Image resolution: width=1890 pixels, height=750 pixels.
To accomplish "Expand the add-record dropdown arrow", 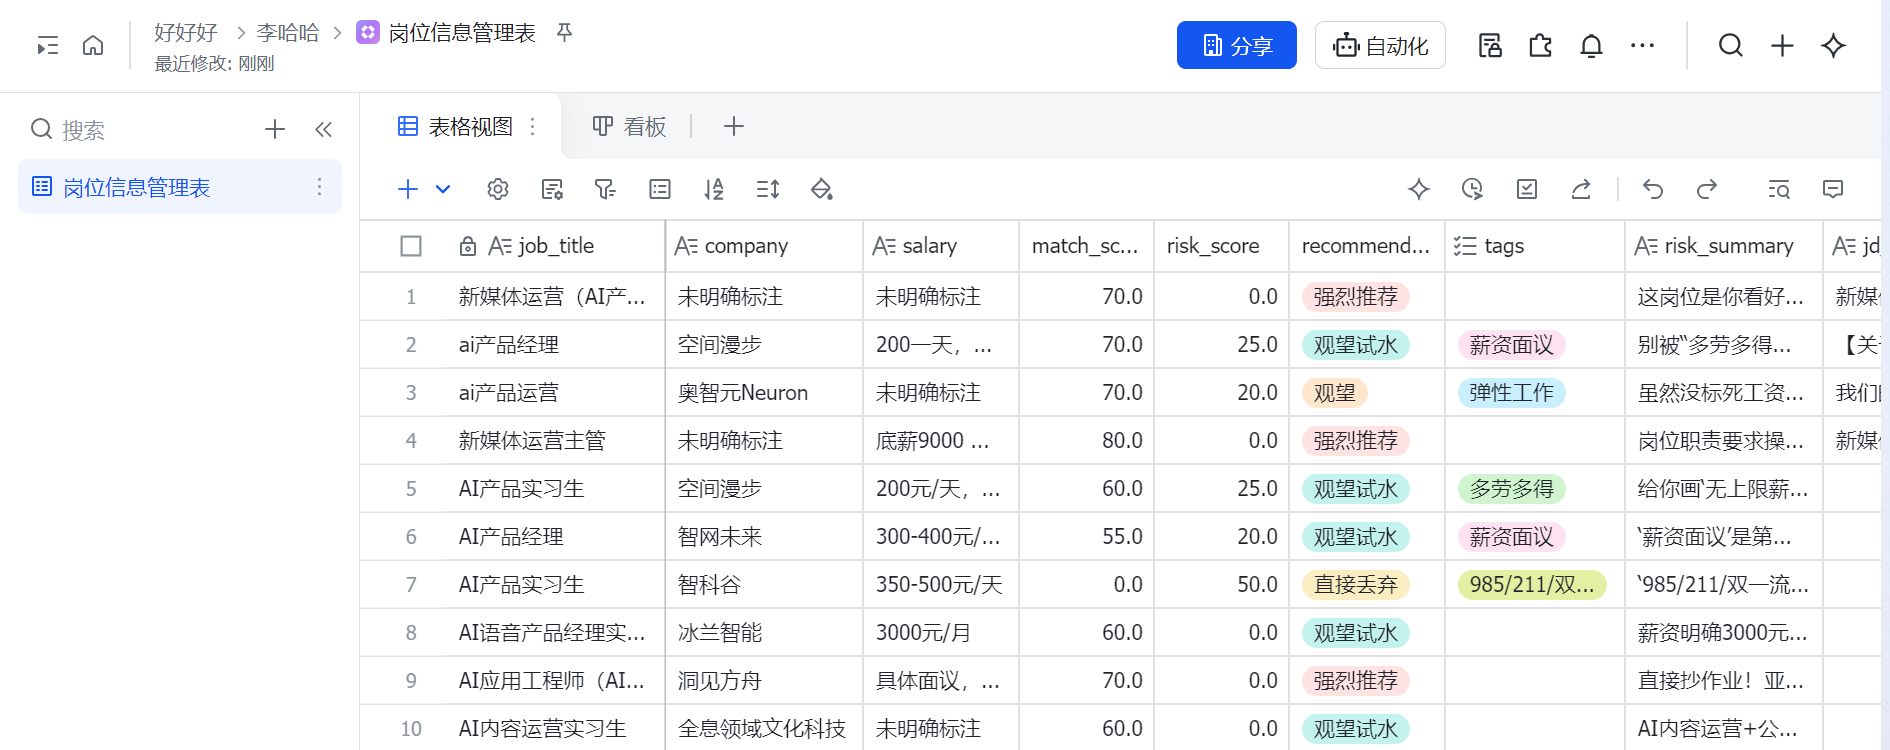I will [443, 189].
